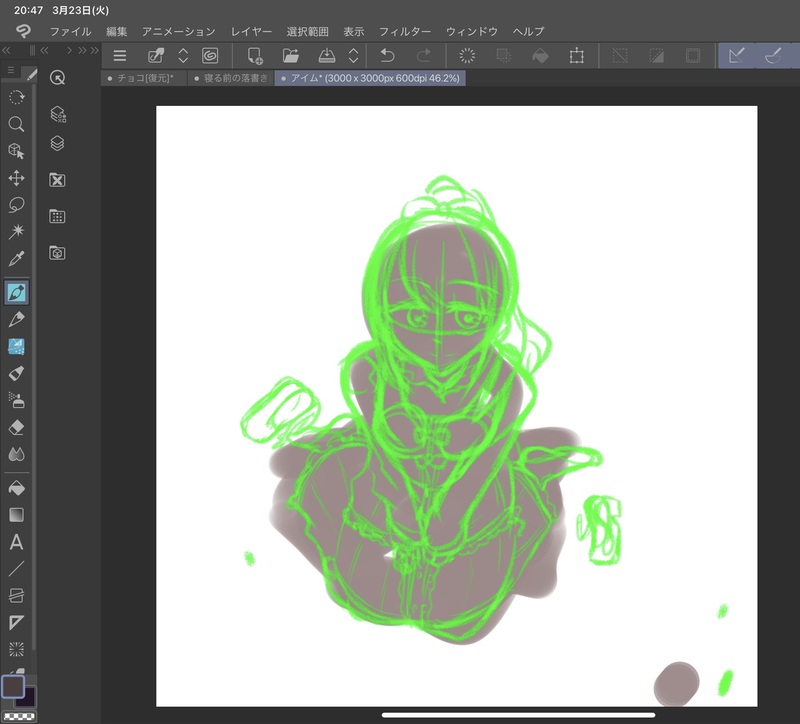The width and height of the screenshot is (800, 724).
Task: Select the Pencil tool below the pen
Action: 16,320
